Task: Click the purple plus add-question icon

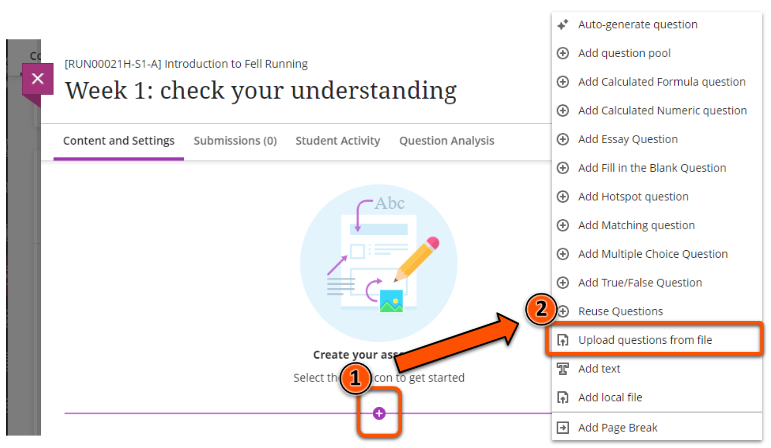Action: 379,413
